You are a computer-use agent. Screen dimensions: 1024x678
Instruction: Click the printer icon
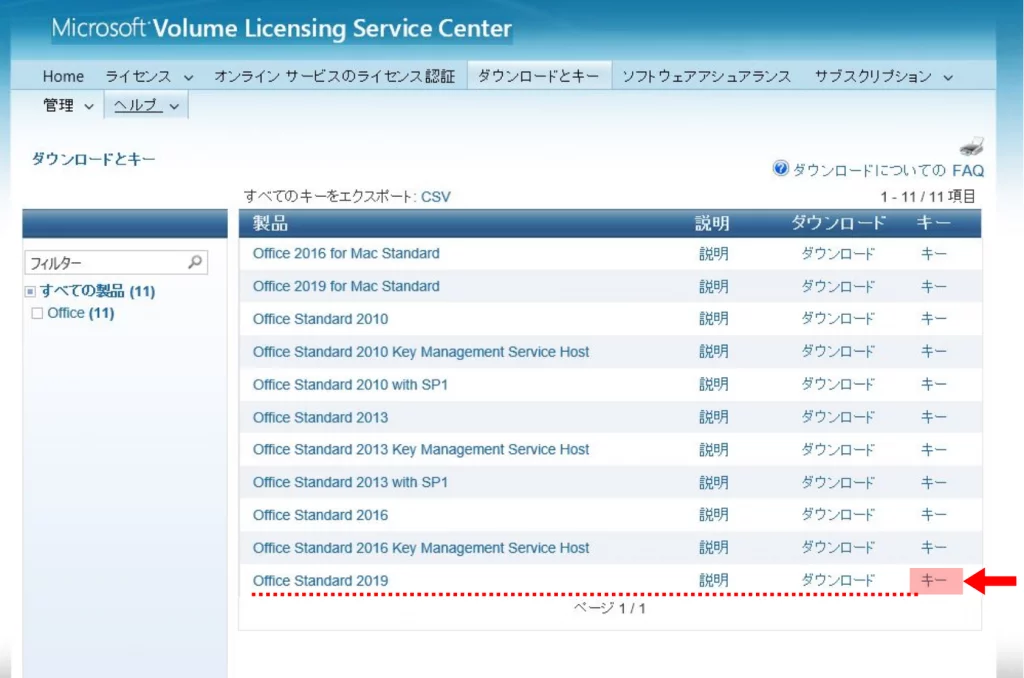click(x=971, y=147)
